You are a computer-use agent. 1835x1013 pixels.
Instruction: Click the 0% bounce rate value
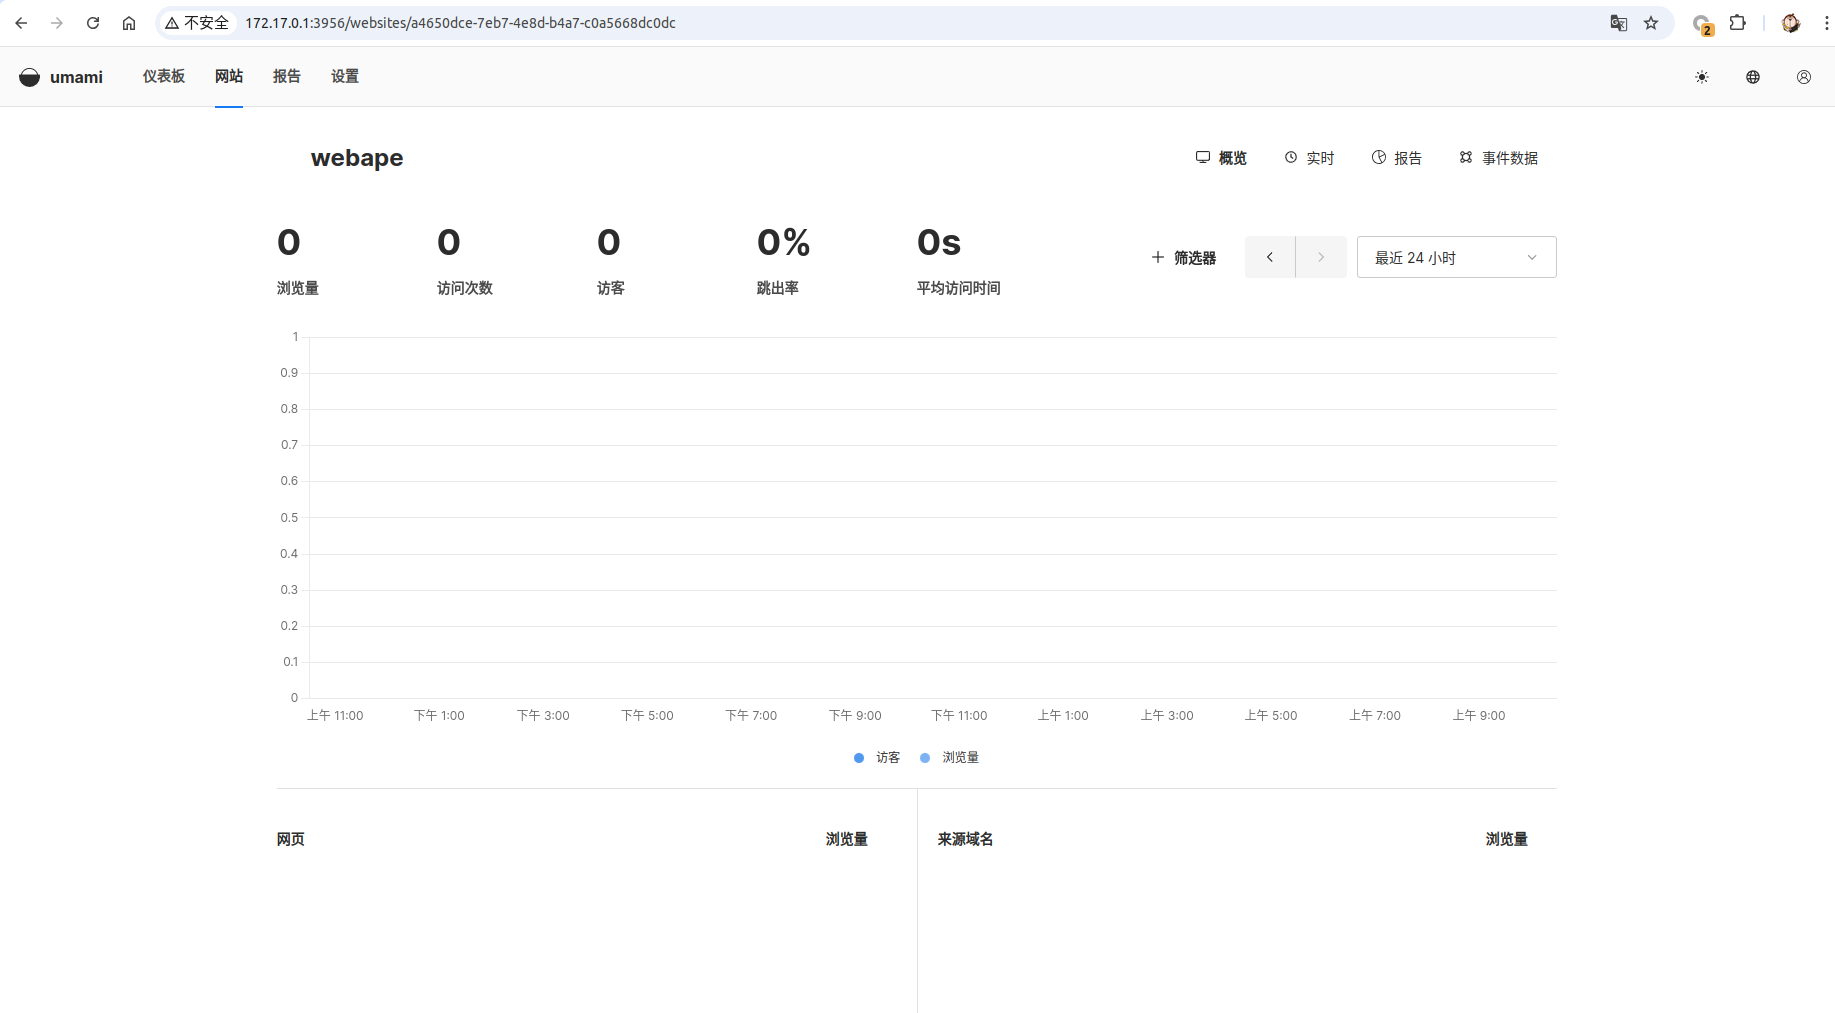pos(783,242)
